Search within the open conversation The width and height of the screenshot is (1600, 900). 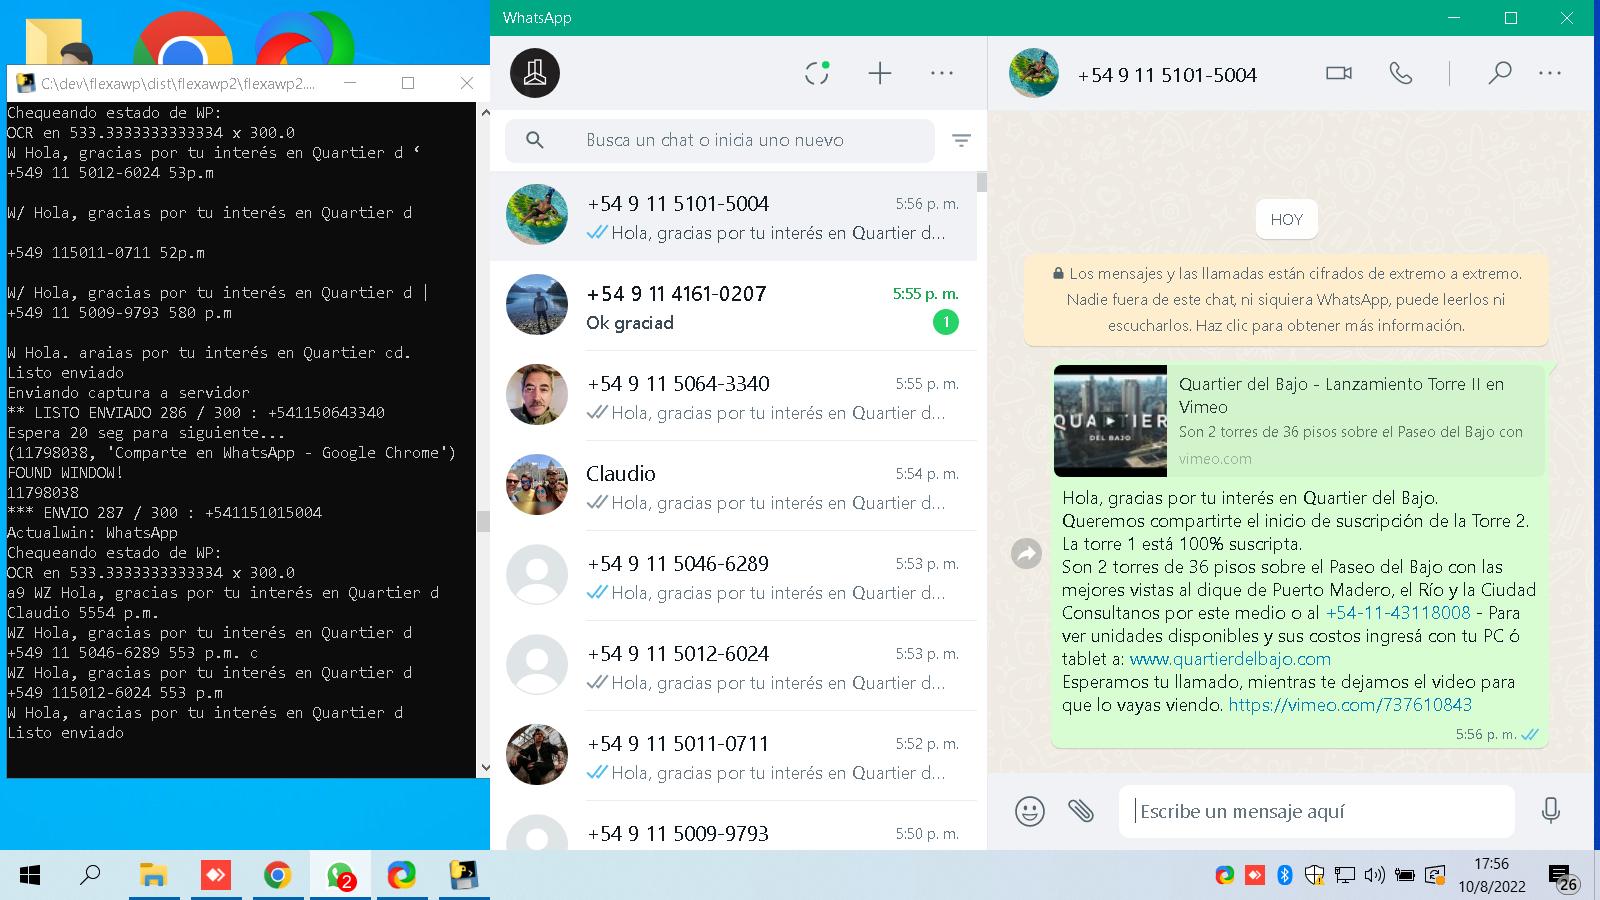[1499, 73]
